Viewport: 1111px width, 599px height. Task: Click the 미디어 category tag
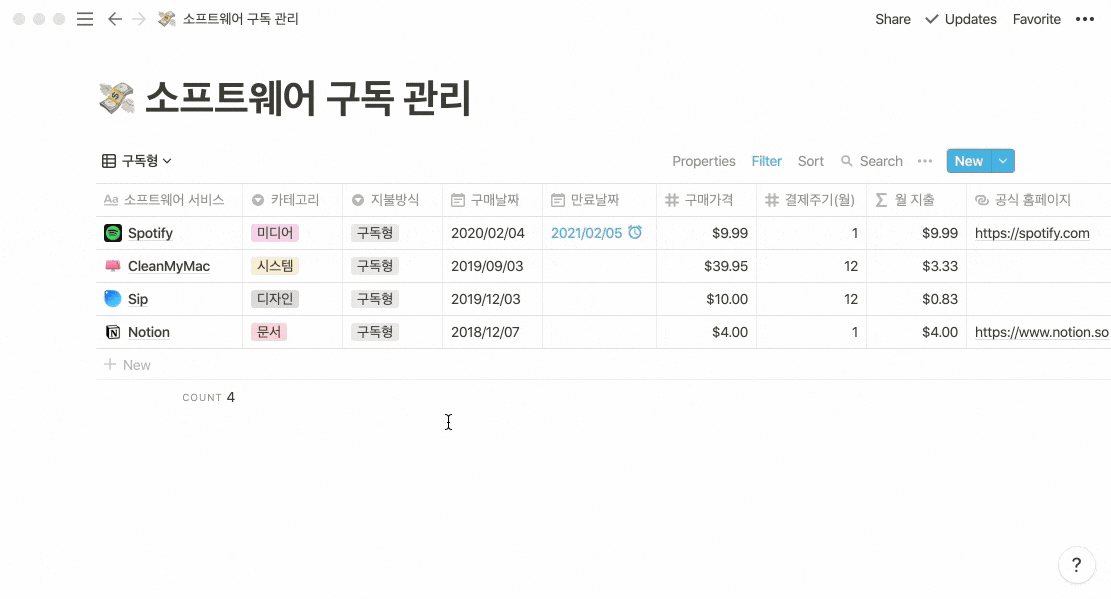275,233
